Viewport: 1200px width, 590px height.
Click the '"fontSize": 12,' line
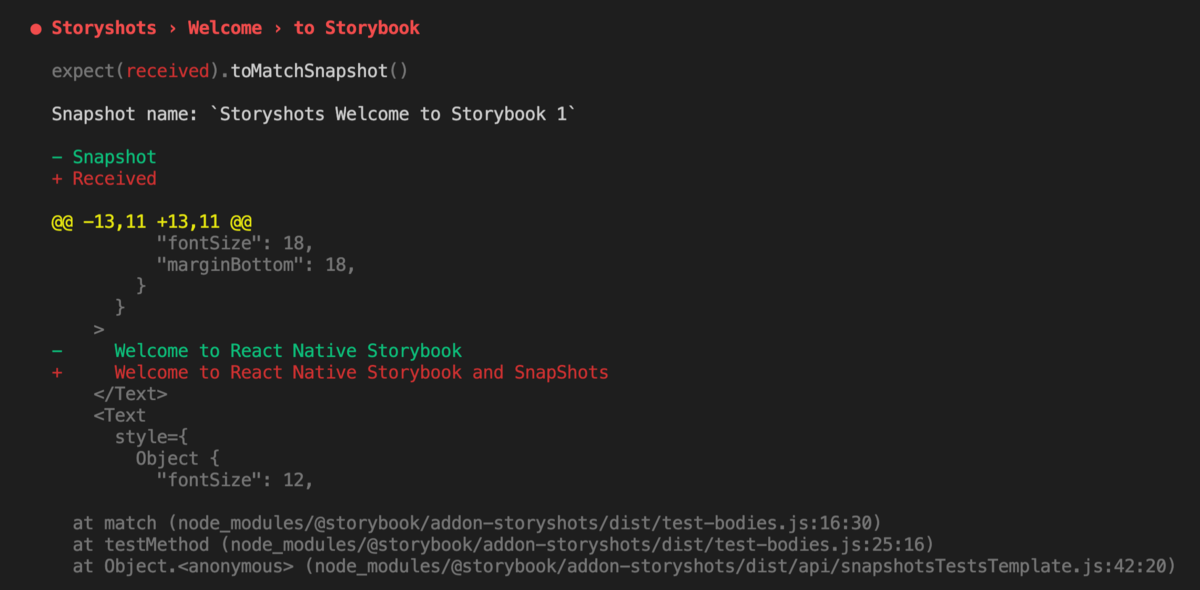(235, 480)
